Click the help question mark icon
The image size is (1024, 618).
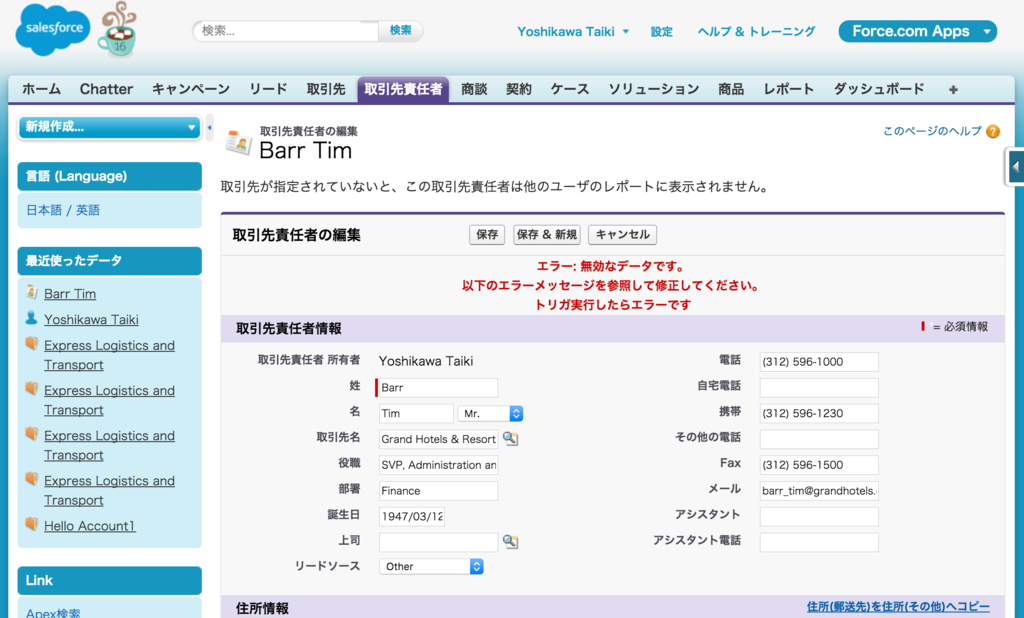993,131
